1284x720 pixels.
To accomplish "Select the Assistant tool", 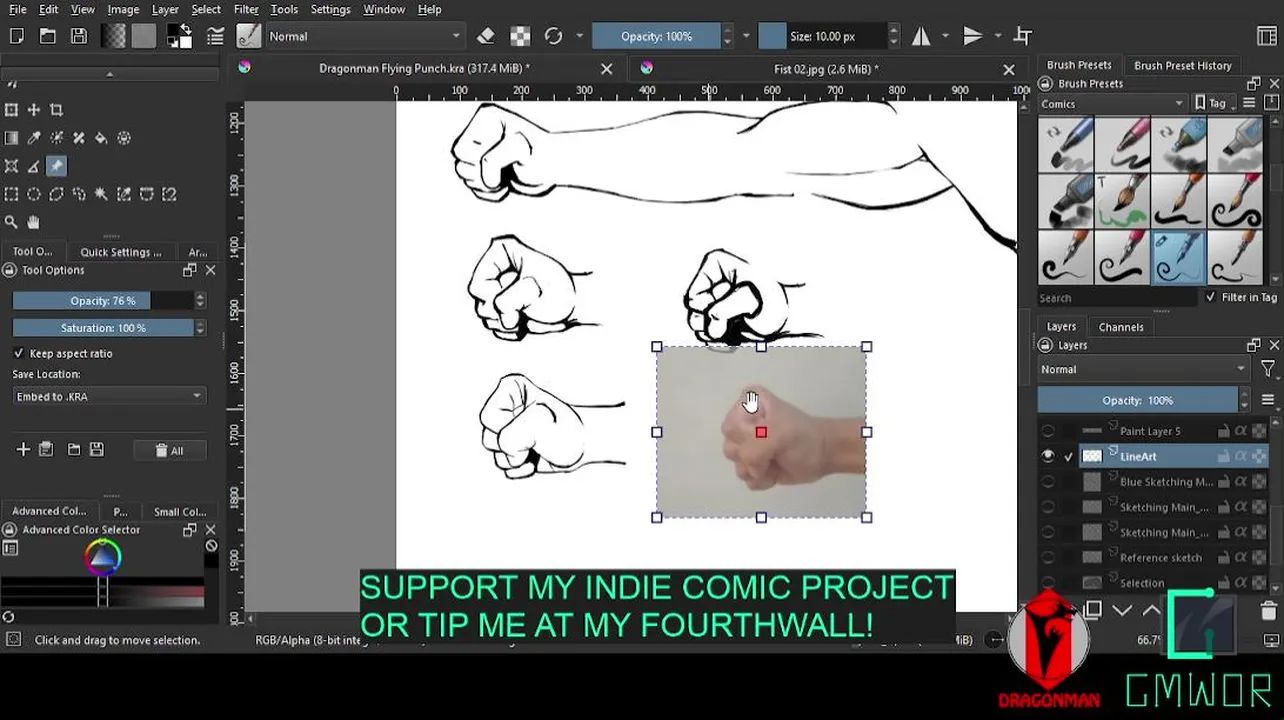I will [x=11, y=166].
